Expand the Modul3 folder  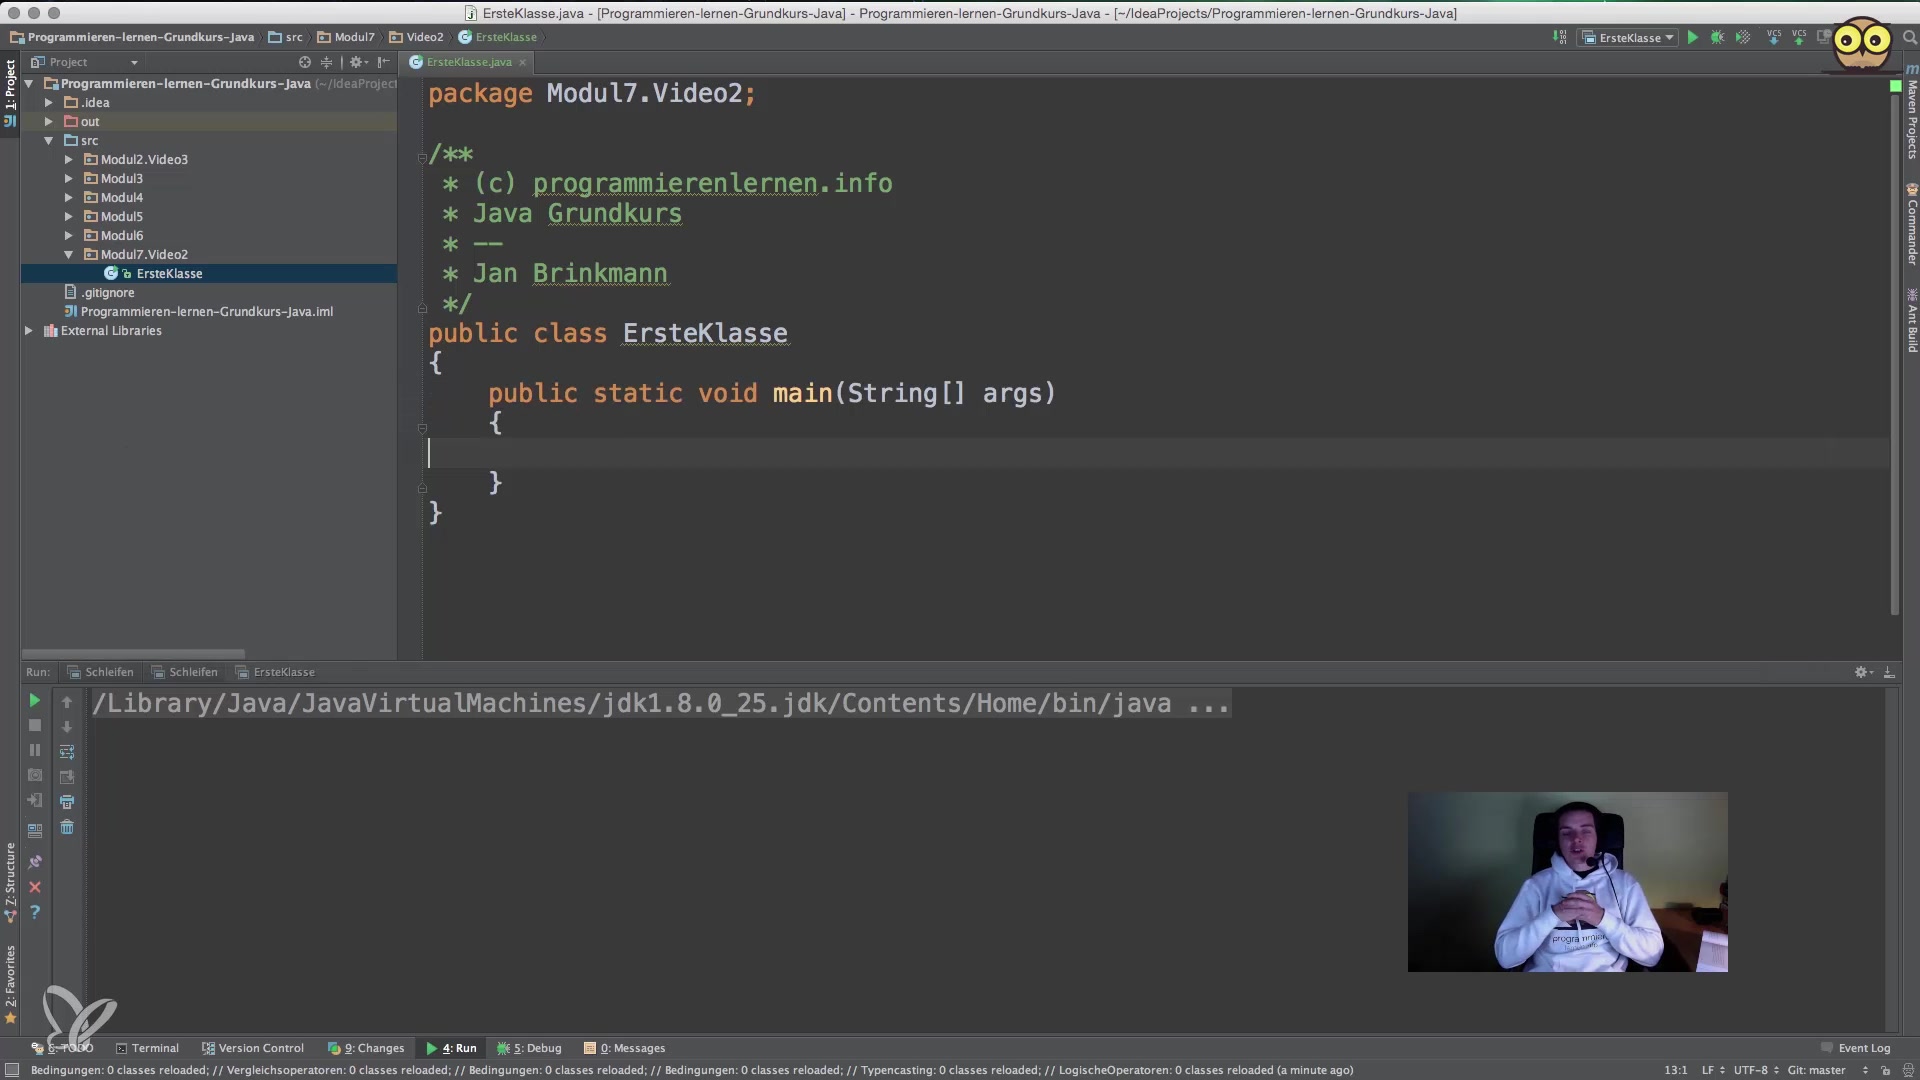click(68, 178)
